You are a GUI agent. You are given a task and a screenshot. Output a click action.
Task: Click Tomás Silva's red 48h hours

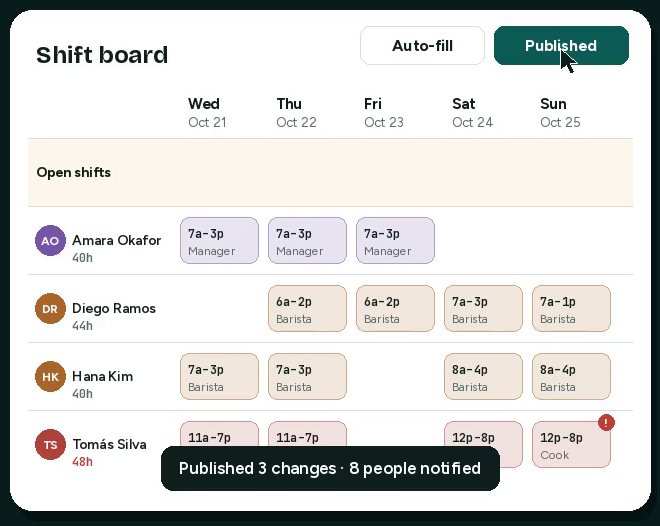click(x=82, y=462)
